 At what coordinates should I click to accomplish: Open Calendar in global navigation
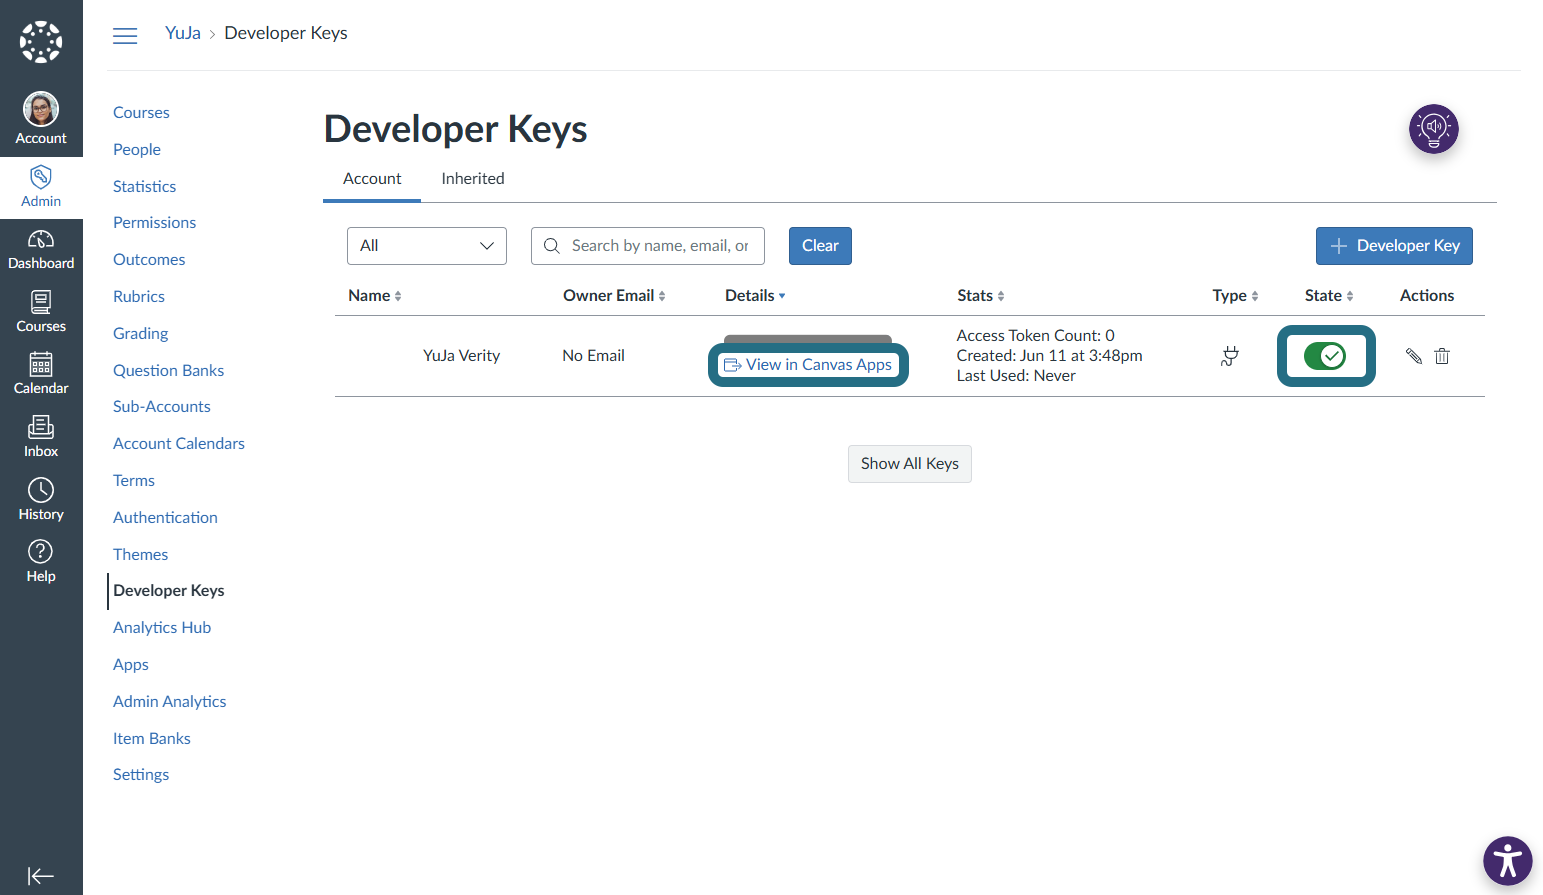(x=41, y=375)
